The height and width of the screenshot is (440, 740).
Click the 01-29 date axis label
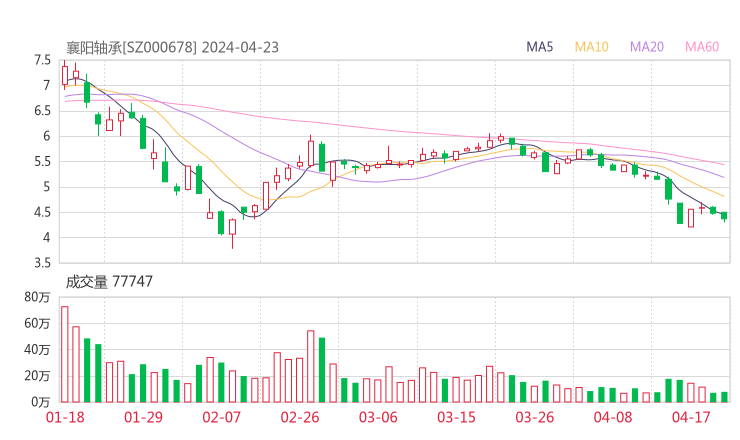click(143, 417)
